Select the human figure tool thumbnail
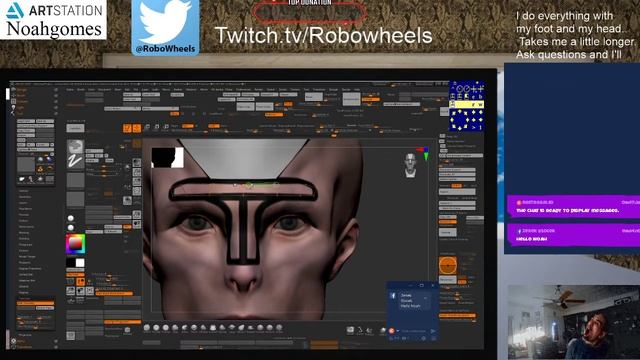Viewport: 640px width, 360px height. coord(31,179)
